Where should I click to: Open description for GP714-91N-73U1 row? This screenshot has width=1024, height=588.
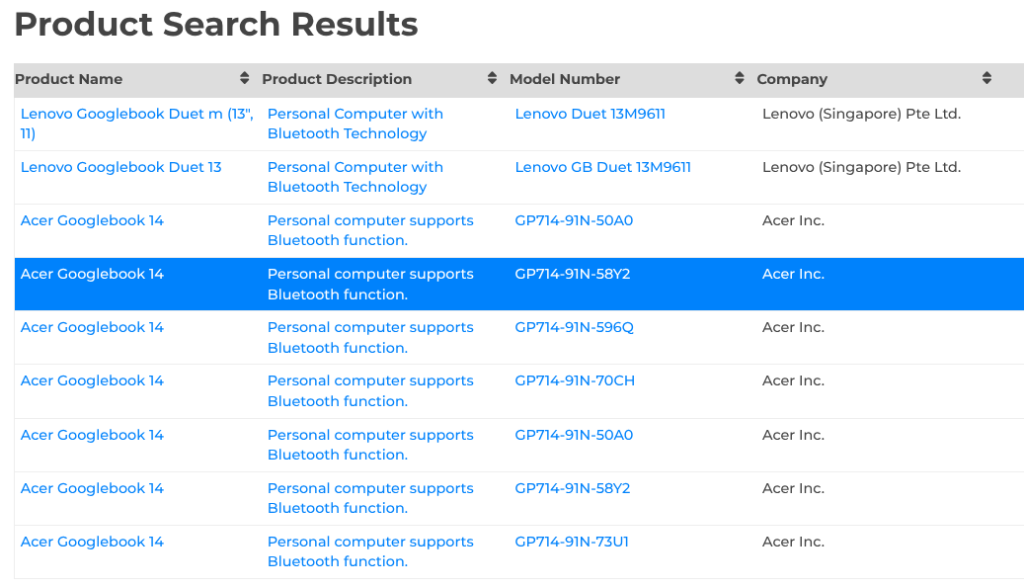pyautogui.click(x=370, y=551)
